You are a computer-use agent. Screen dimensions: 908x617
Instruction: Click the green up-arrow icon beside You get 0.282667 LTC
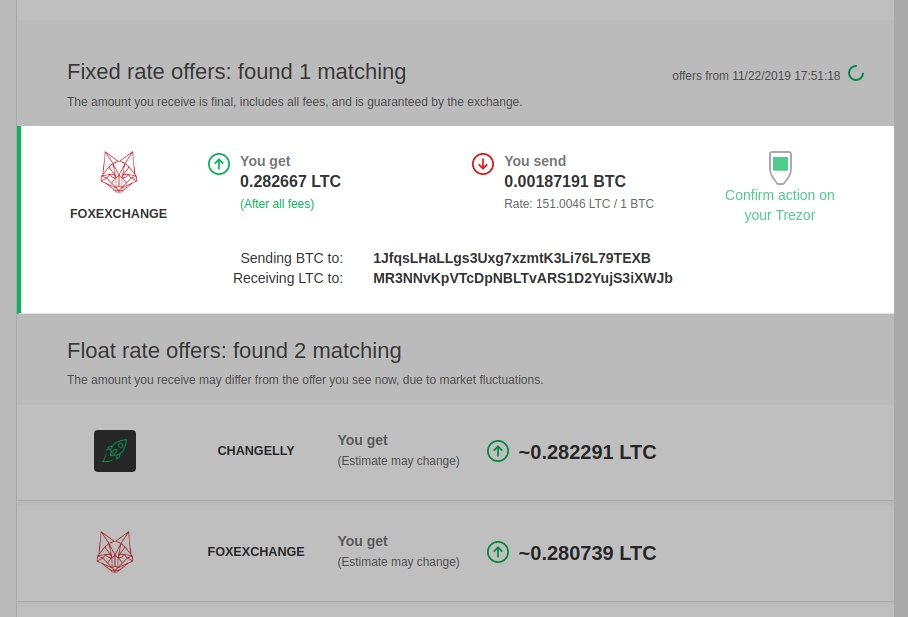click(219, 164)
